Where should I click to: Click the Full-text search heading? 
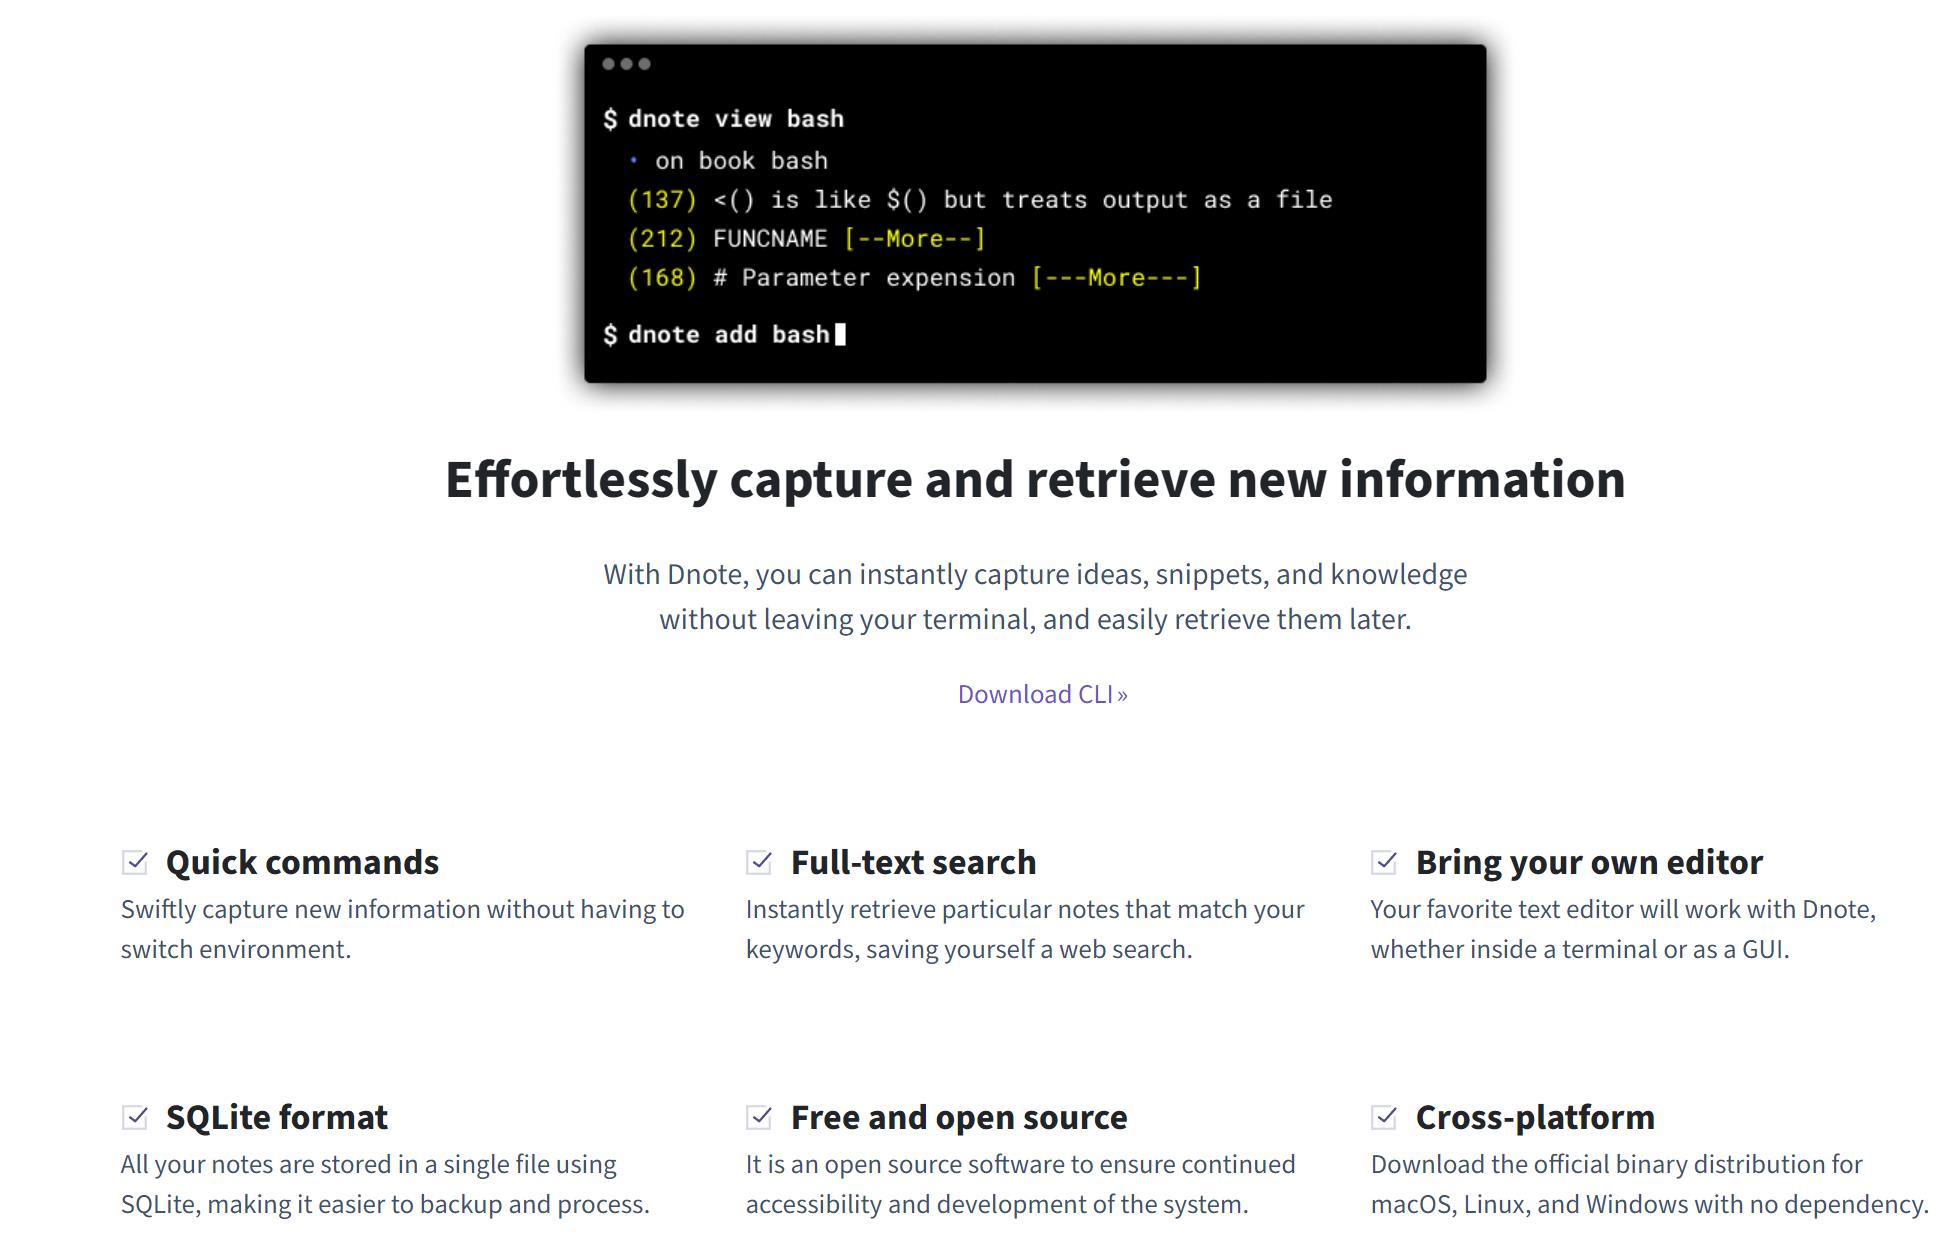(x=913, y=862)
